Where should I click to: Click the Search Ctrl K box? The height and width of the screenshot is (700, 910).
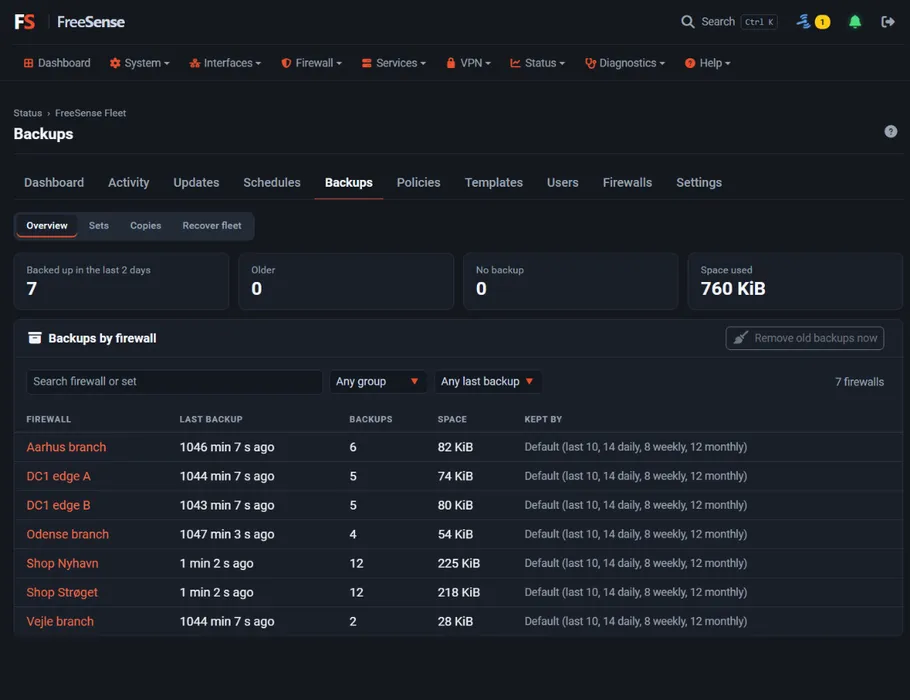coord(729,22)
